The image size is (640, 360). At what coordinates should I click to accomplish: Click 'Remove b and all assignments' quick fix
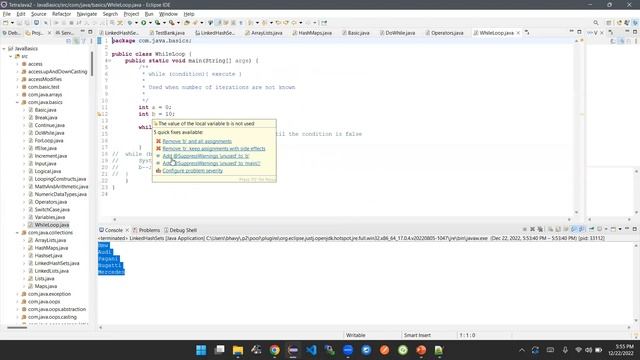coord(197,141)
